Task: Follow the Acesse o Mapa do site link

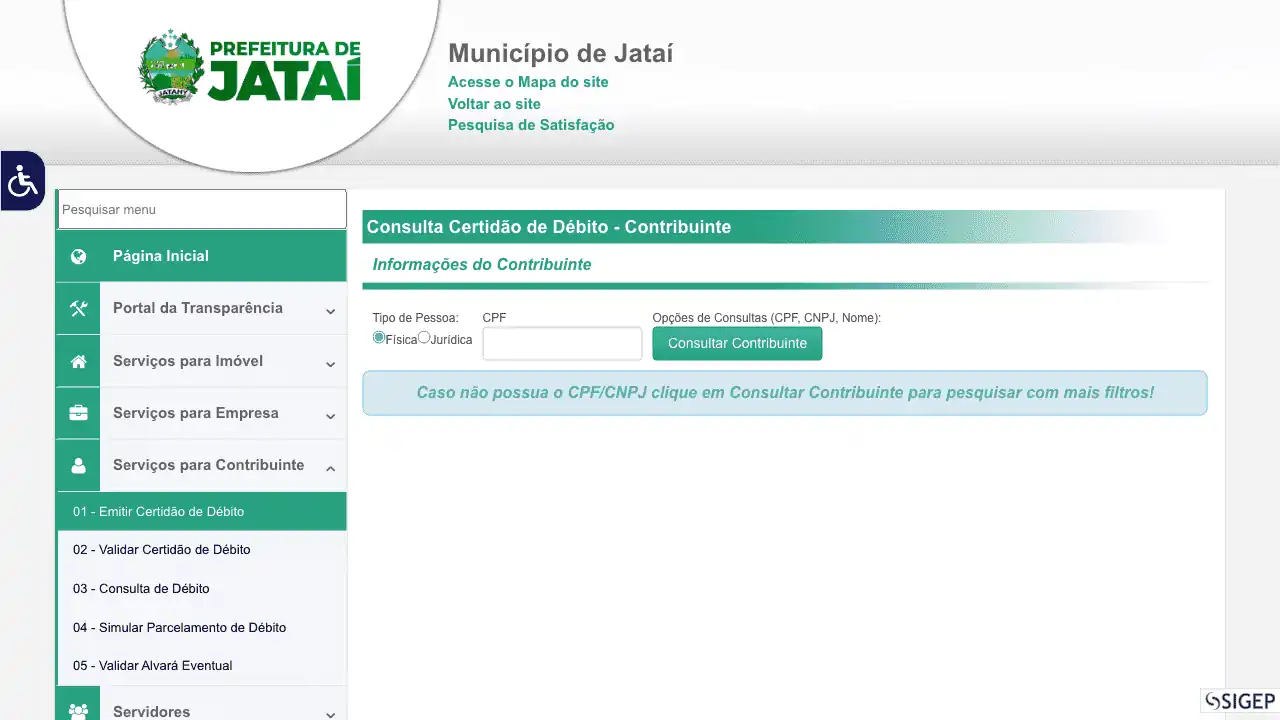Action: coord(528,82)
